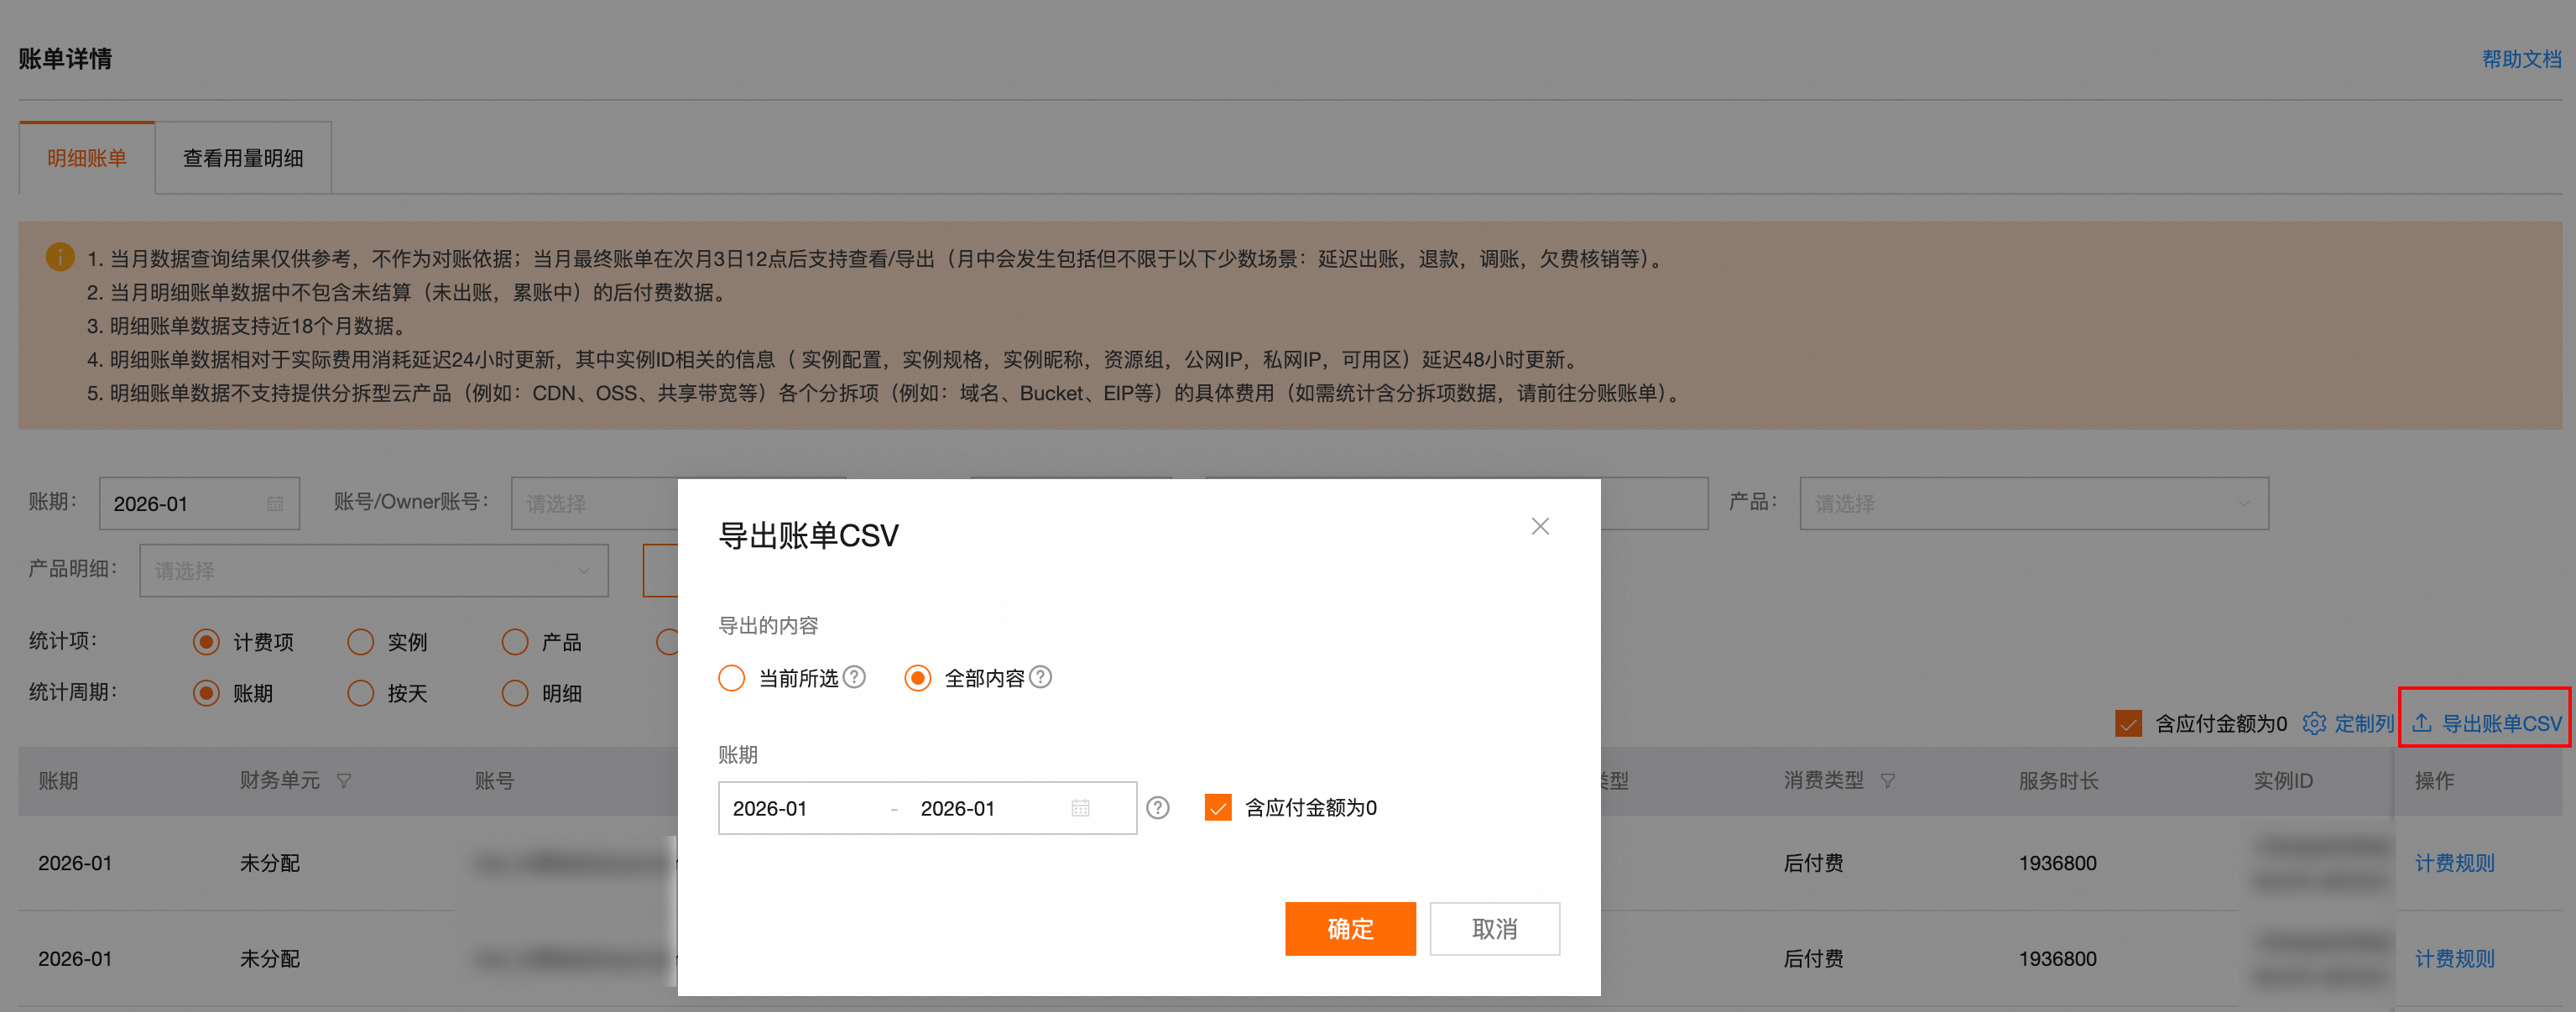Viewport: 2576px width, 1012px height.
Task: Open the 账期 2026-01 month picker
Action: [x=198, y=503]
